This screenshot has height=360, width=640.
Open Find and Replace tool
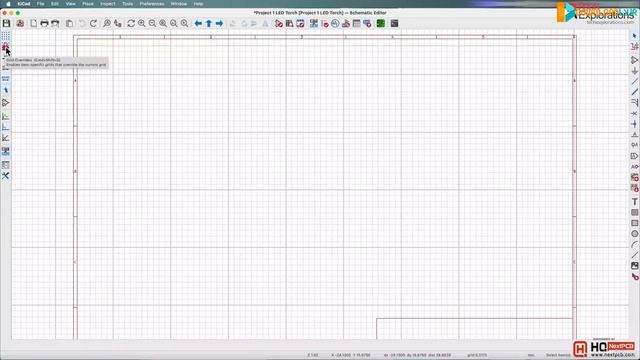[x=118, y=23]
